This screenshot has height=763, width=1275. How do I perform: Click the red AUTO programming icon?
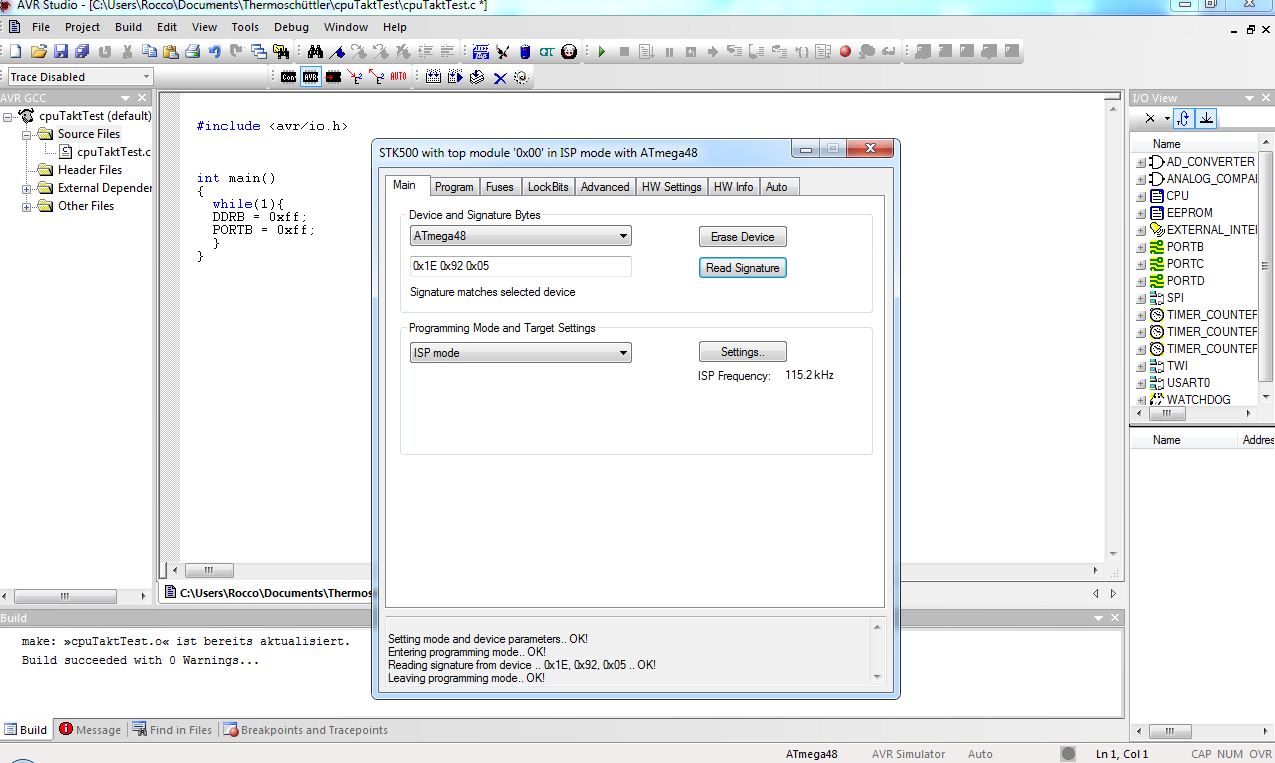click(398, 76)
